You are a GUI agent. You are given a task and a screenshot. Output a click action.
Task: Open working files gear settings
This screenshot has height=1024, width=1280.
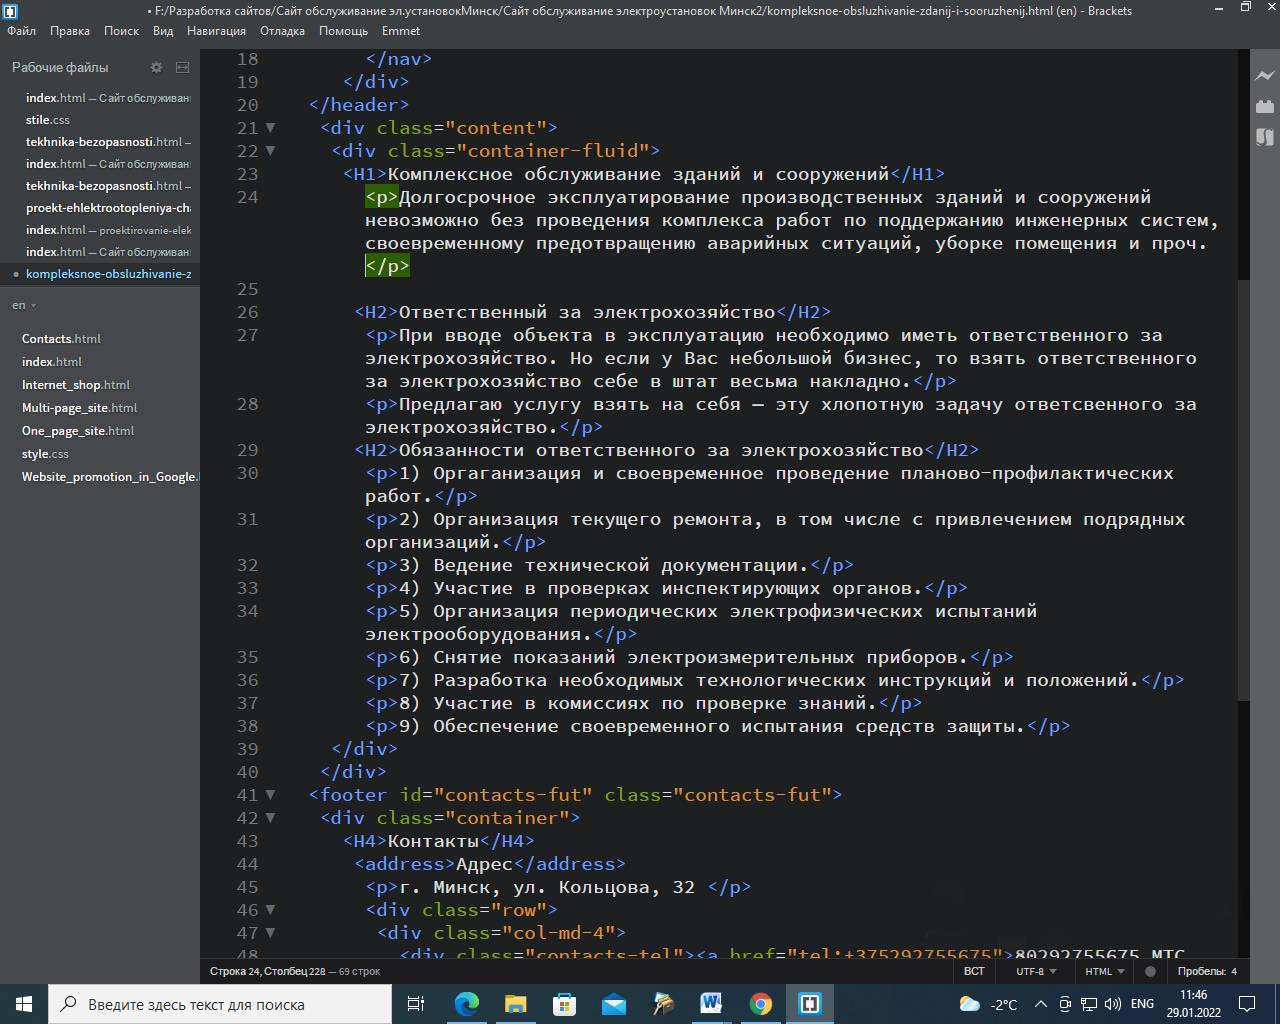tap(156, 67)
